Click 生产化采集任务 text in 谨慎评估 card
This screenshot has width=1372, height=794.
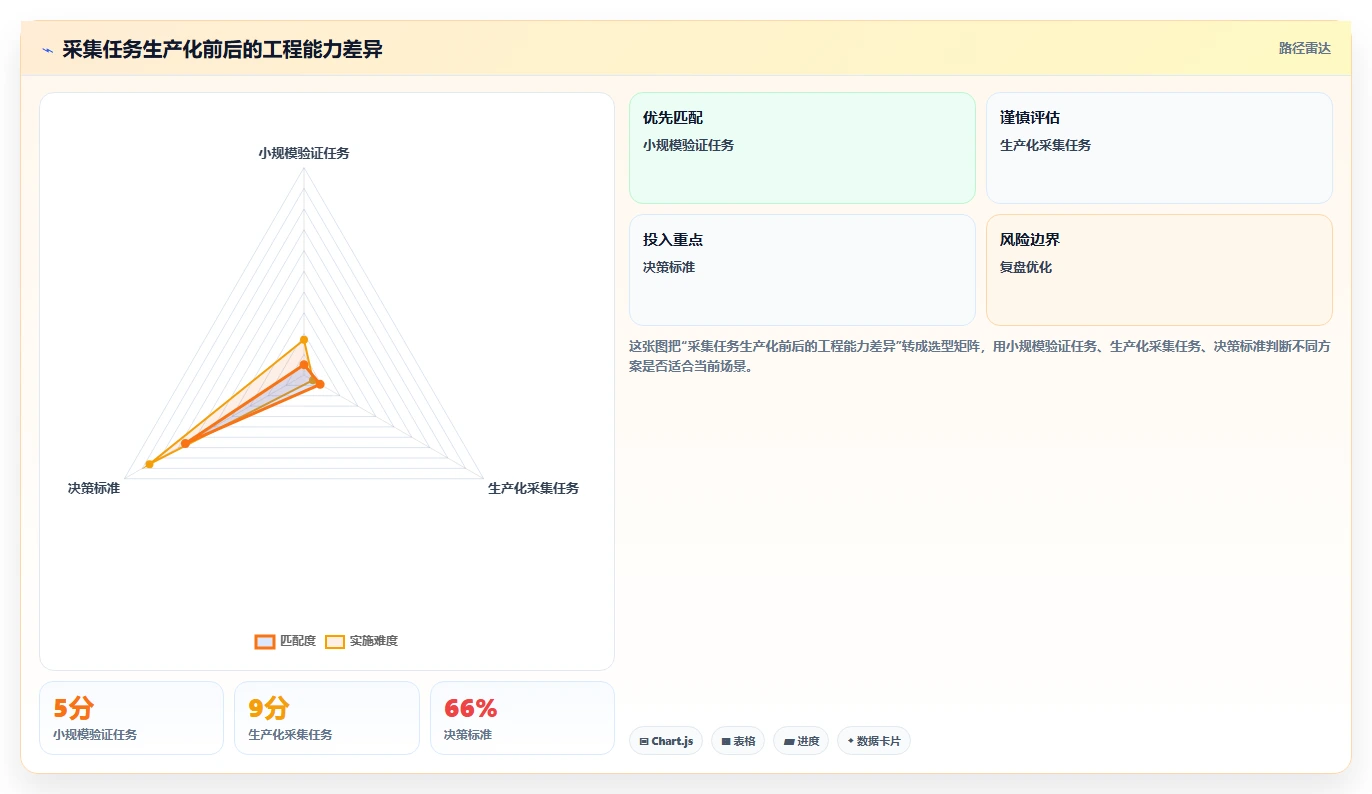click(x=1046, y=145)
